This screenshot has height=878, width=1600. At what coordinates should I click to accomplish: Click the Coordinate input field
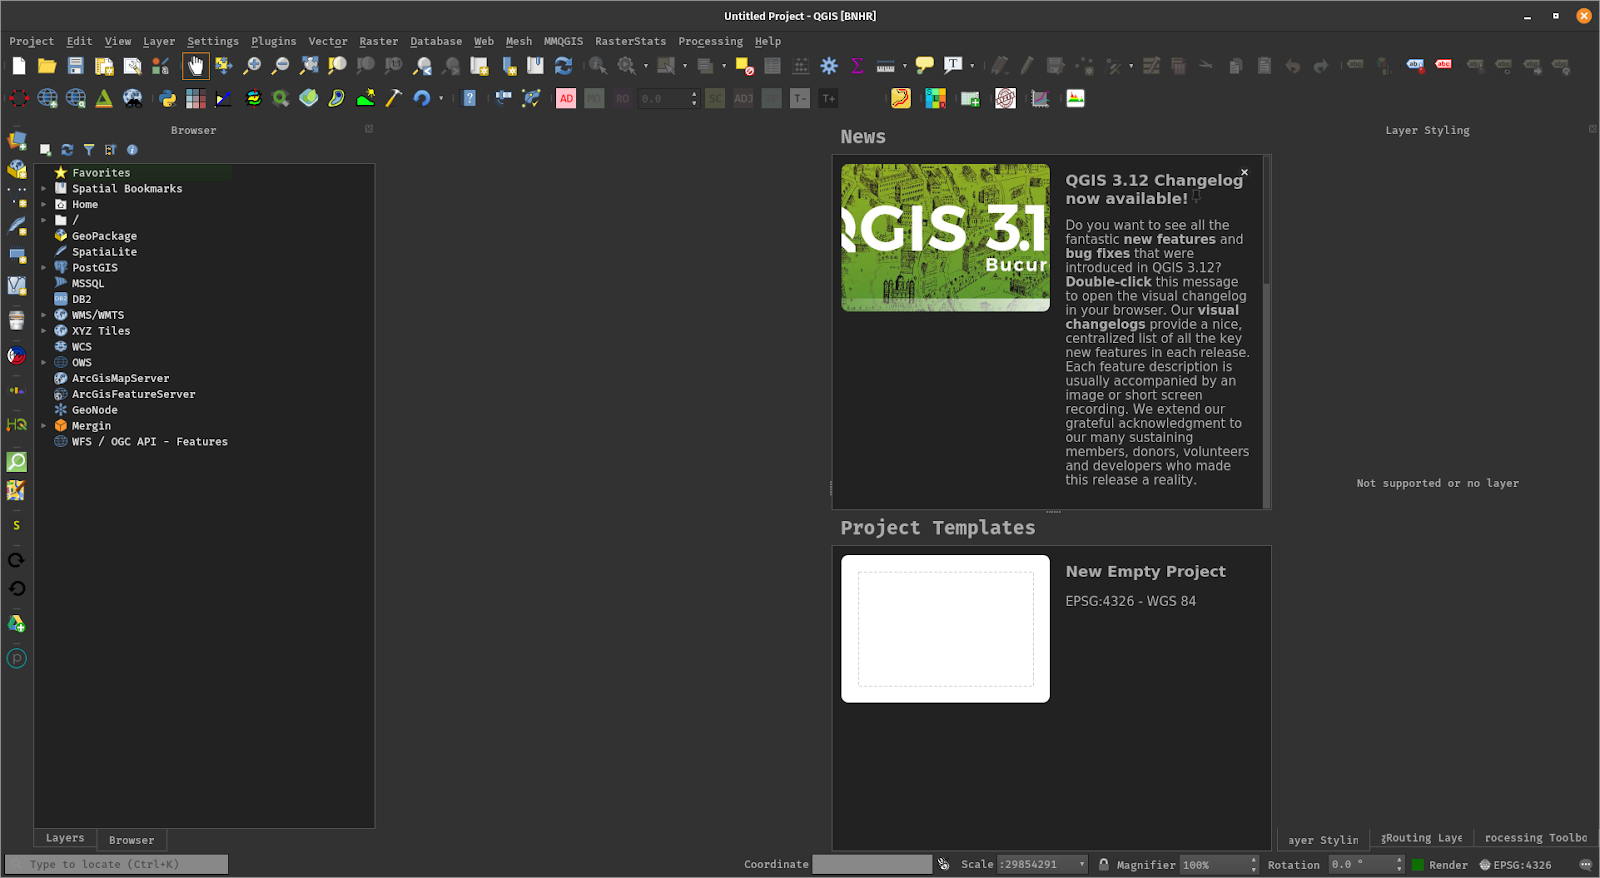coord(872,864)
